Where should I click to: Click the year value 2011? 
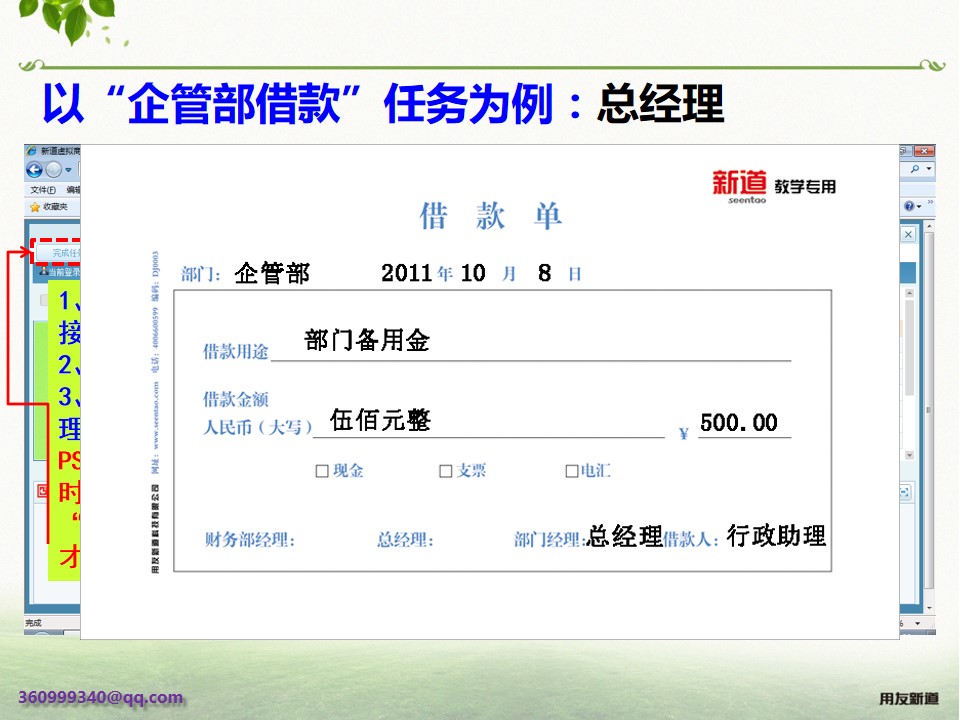point(407,273)
